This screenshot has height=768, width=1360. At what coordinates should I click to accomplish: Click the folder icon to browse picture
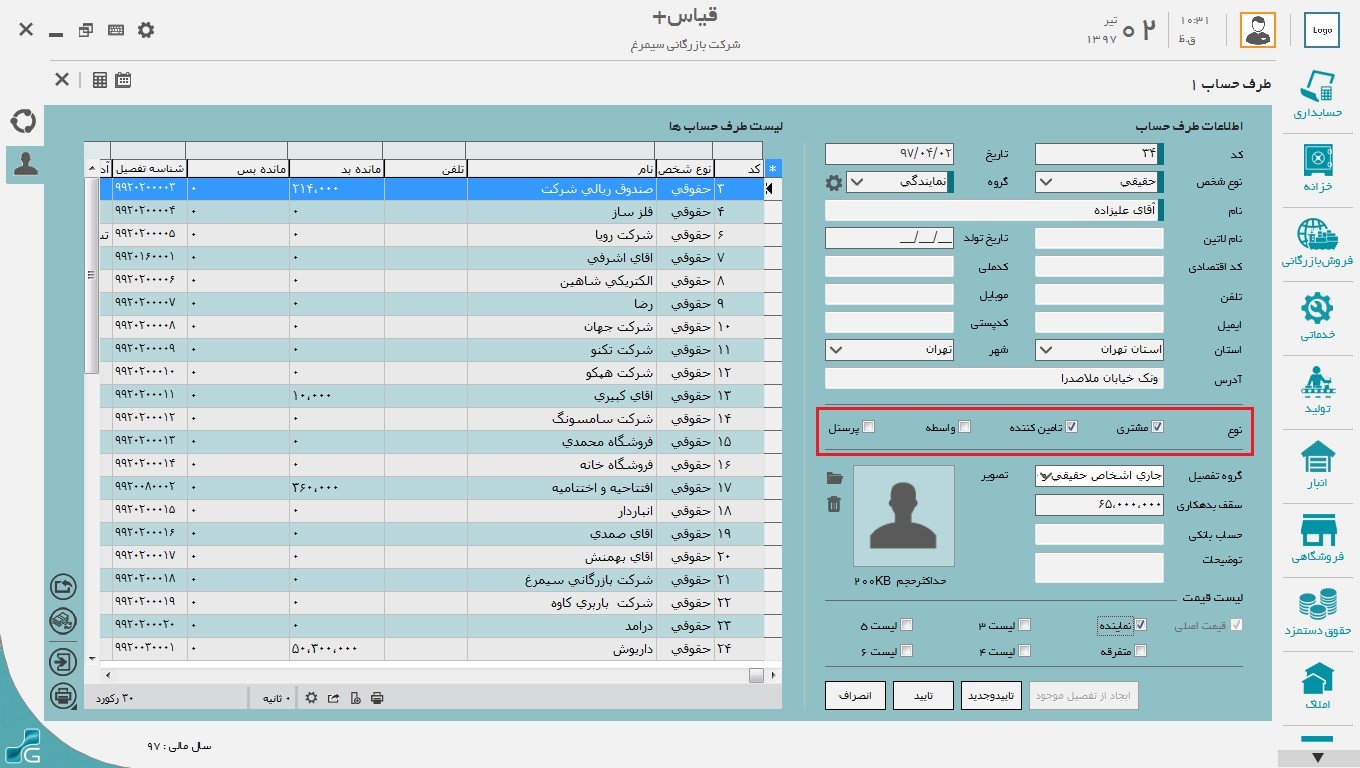834,478
